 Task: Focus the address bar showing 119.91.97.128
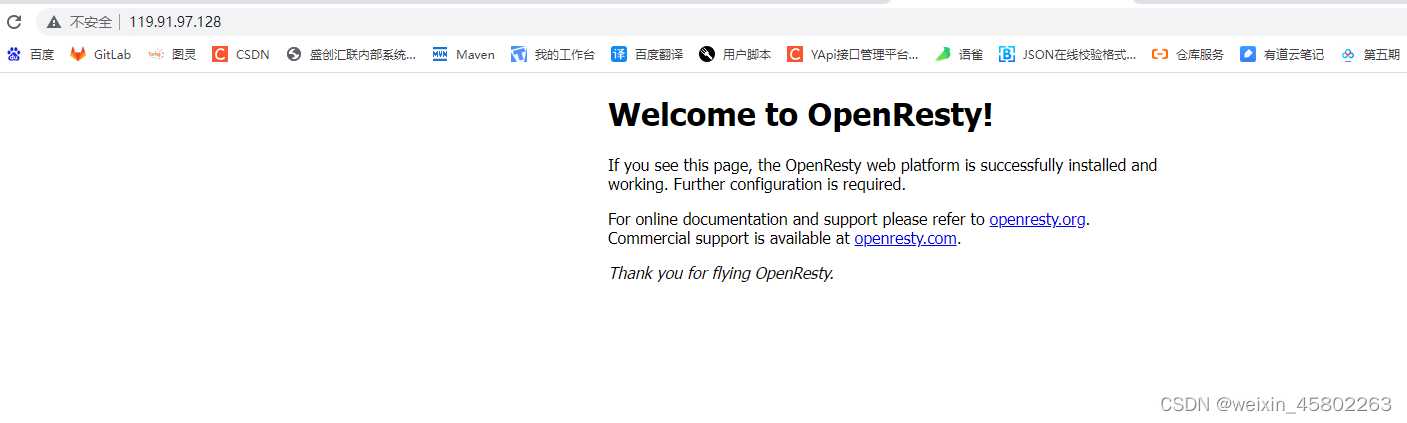(720, 21)
